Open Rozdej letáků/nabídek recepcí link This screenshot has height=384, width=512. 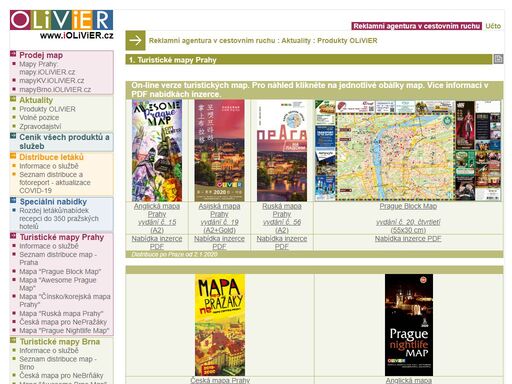59,218
